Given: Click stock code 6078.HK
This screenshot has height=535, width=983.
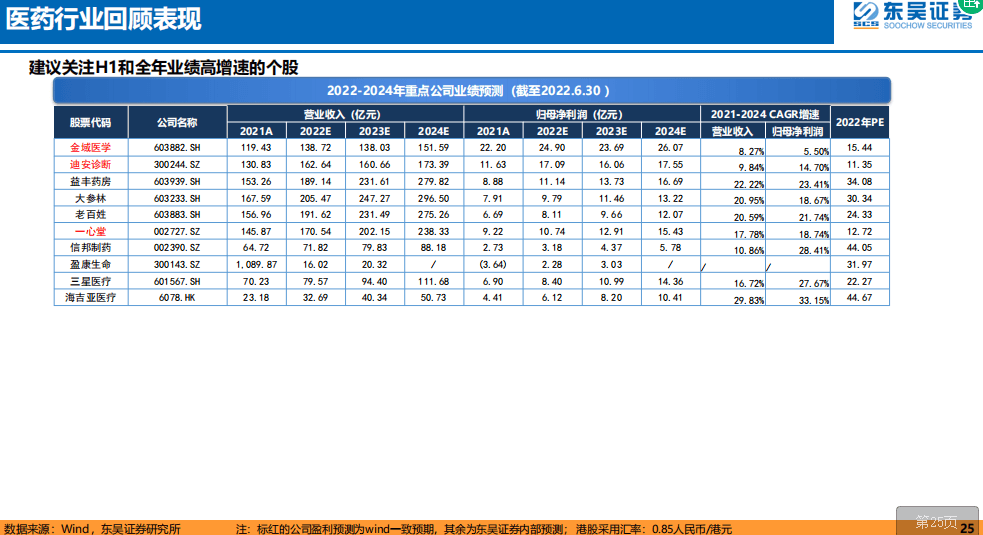Looking at the screenshot, I should (x=177, y=297).
